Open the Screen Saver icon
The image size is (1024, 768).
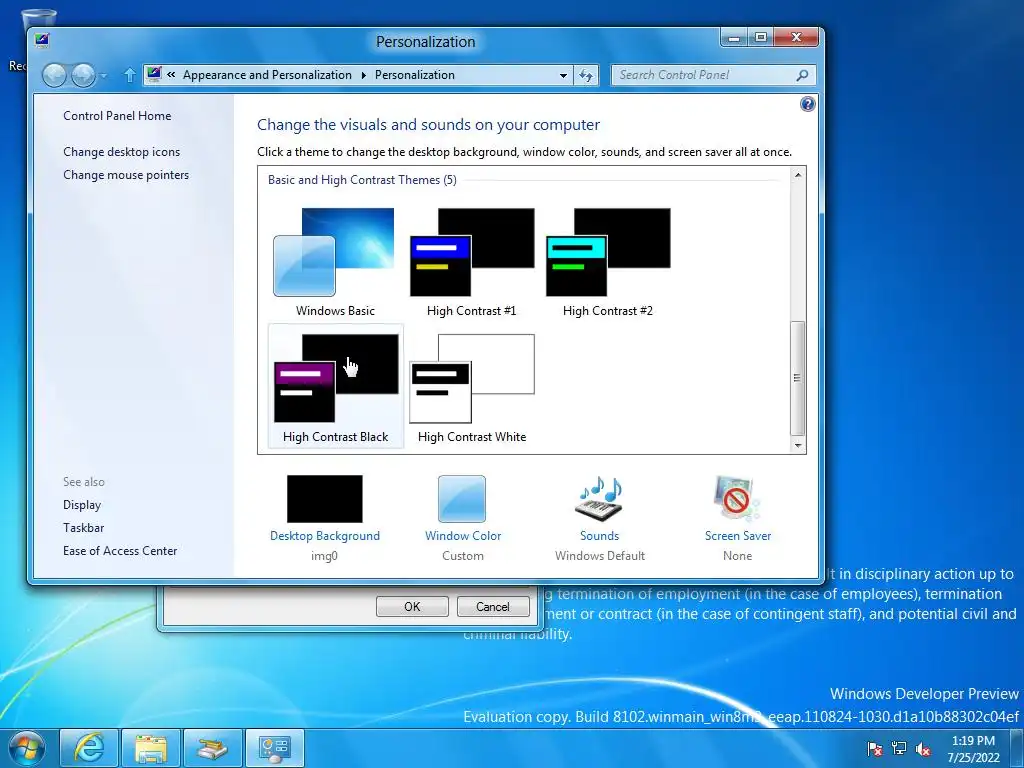point(737,499)
